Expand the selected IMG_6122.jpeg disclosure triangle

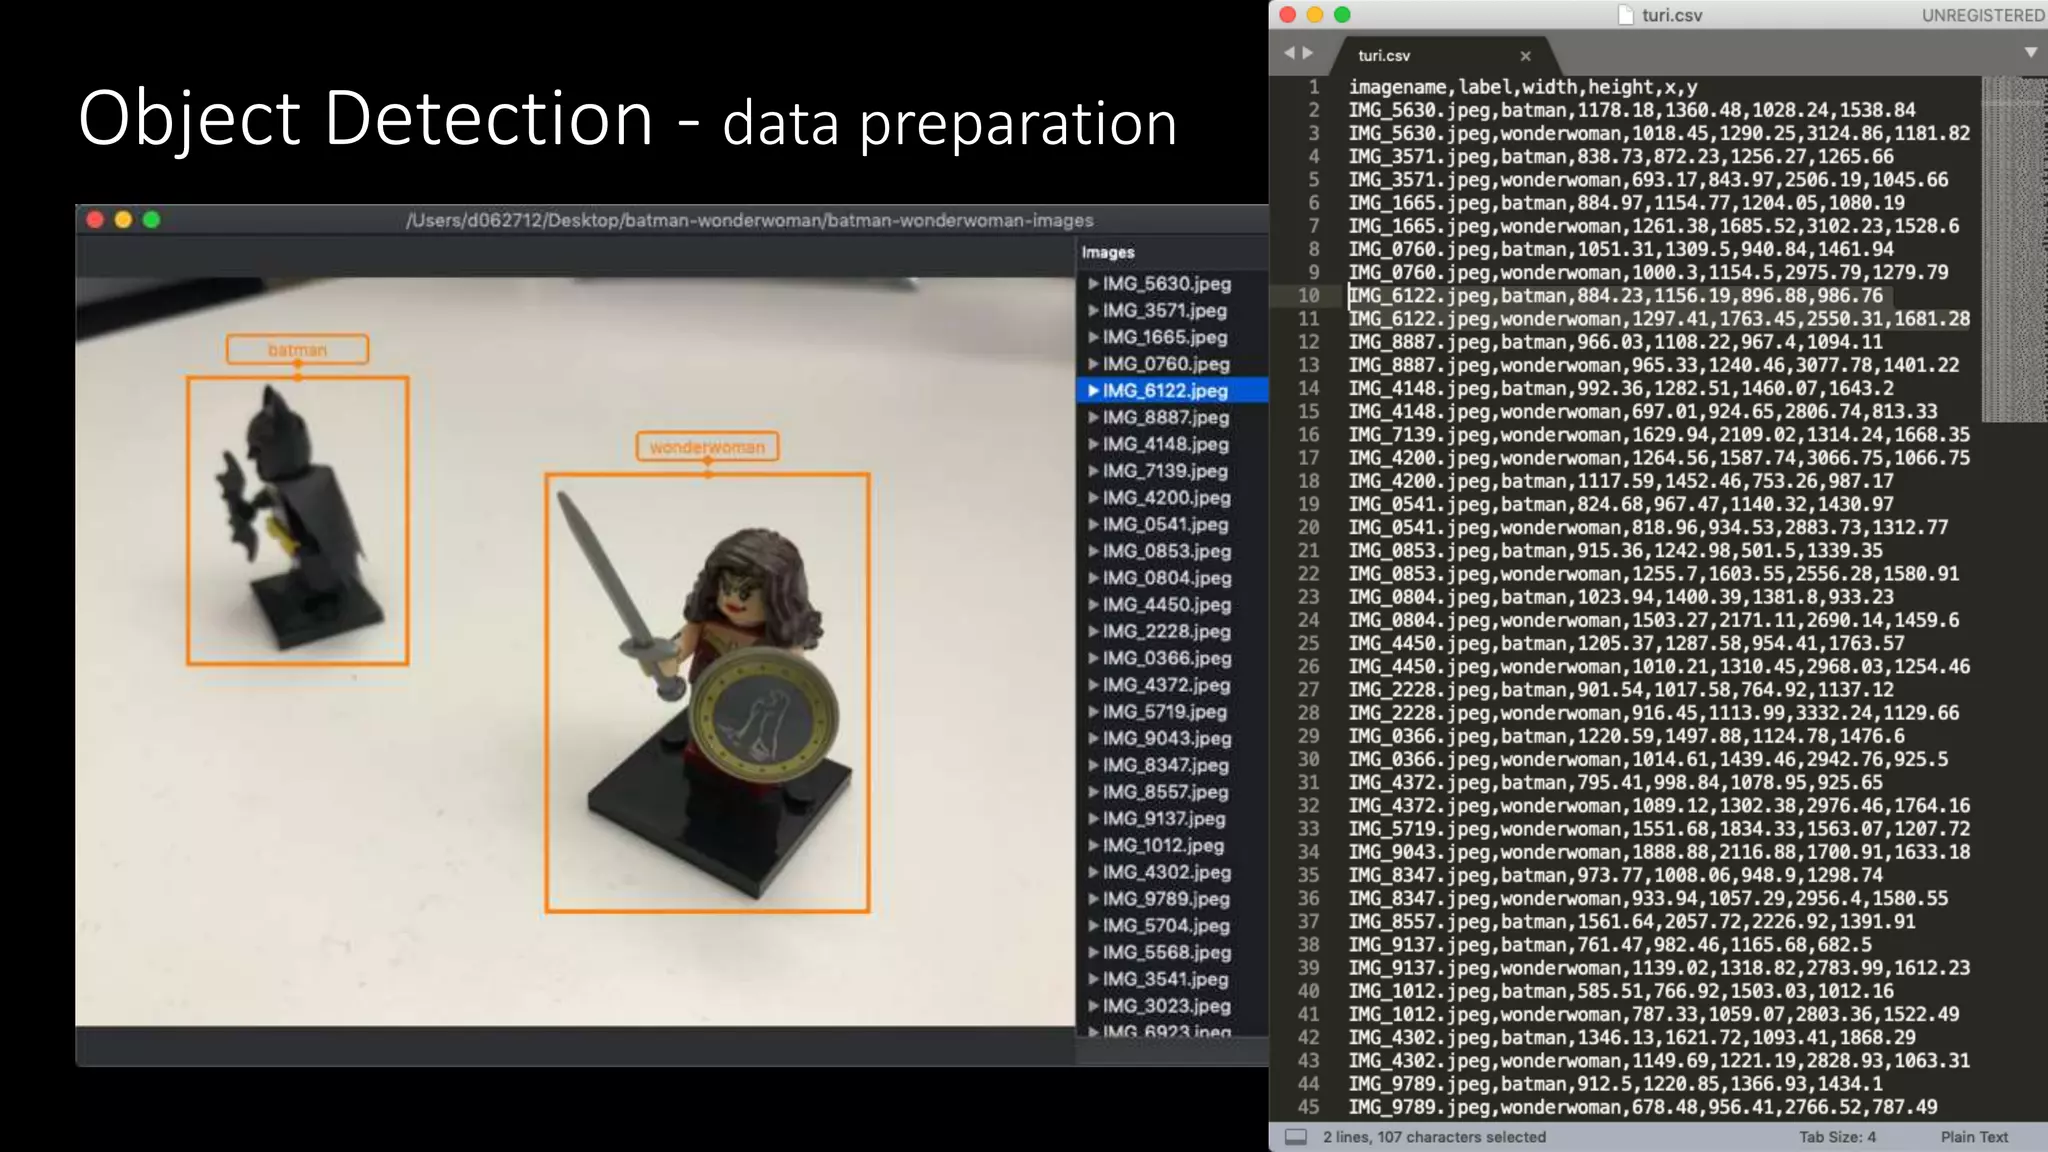[1093, 391]
